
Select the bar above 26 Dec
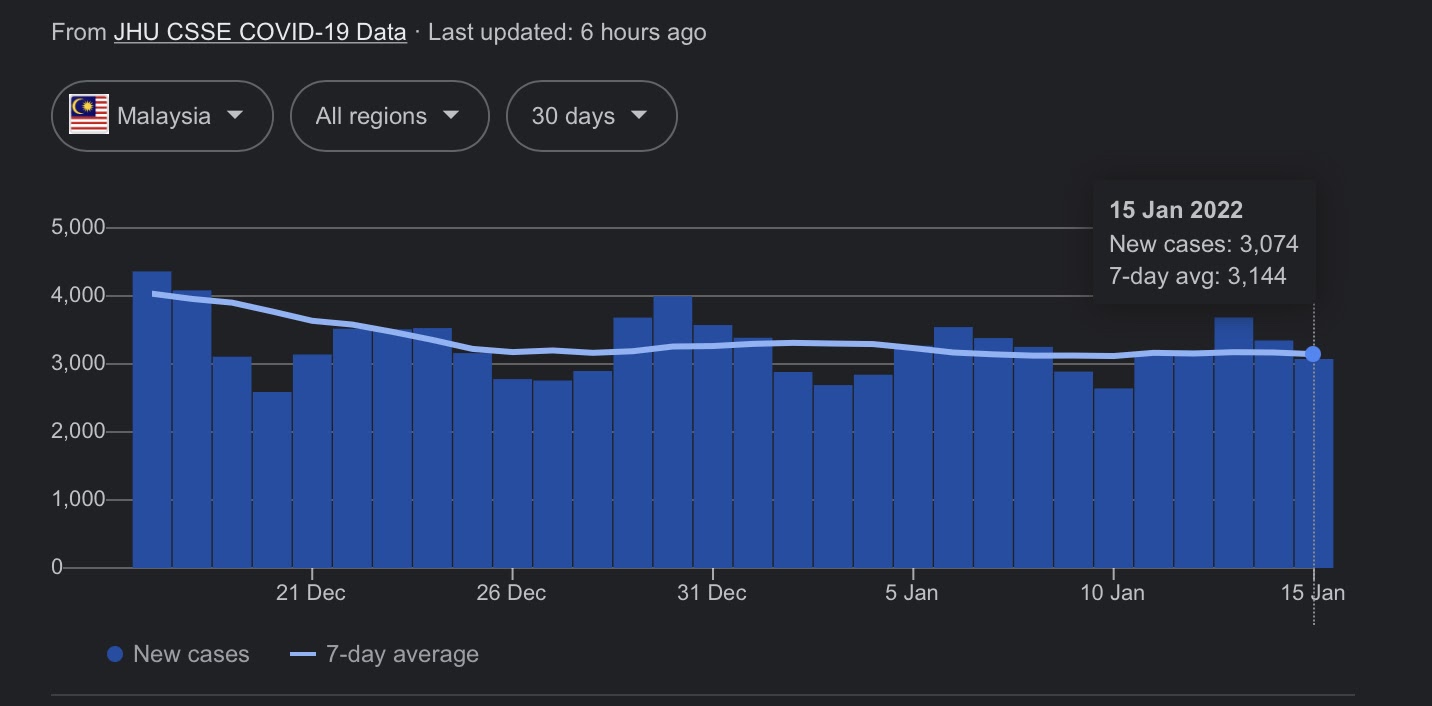(512, 472)
